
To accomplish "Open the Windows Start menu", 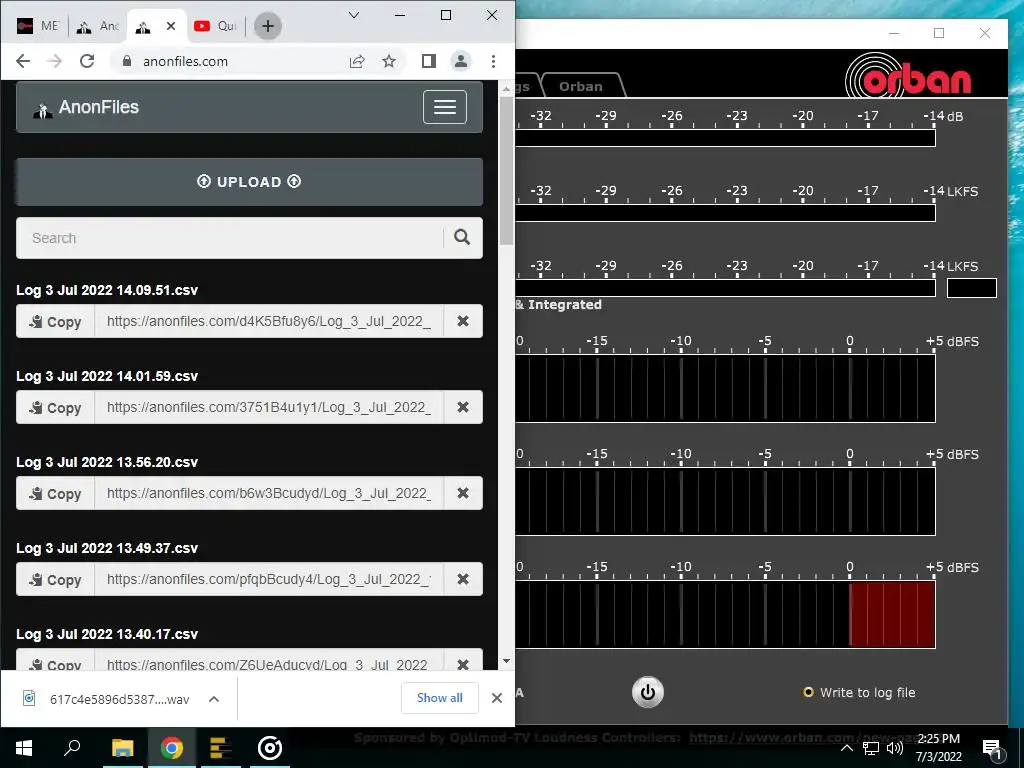I will [24, 748].
